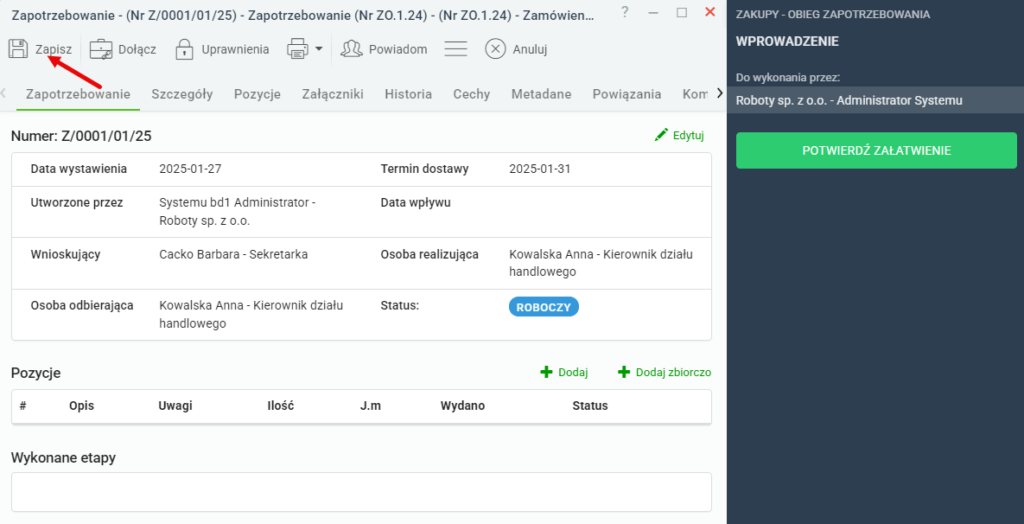Viewport: 1024px width, 524px height.
Task: Click the Status: label in details
Action: [400, 305]
